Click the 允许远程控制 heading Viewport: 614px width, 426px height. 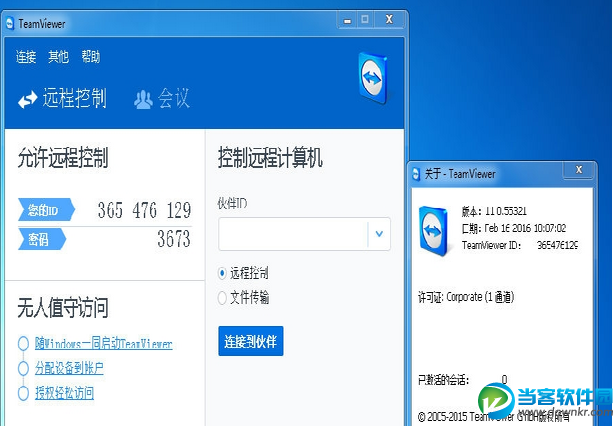(63, 158)
